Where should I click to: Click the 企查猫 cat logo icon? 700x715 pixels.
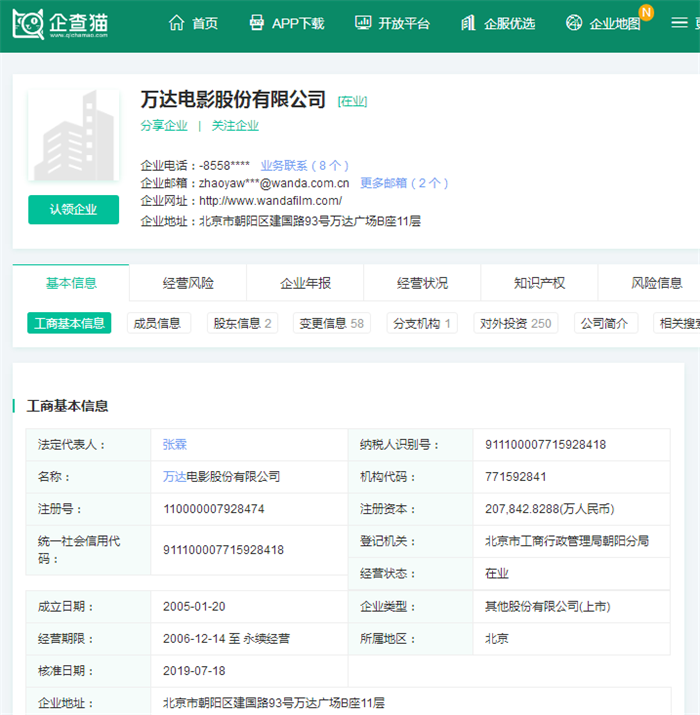28,24
